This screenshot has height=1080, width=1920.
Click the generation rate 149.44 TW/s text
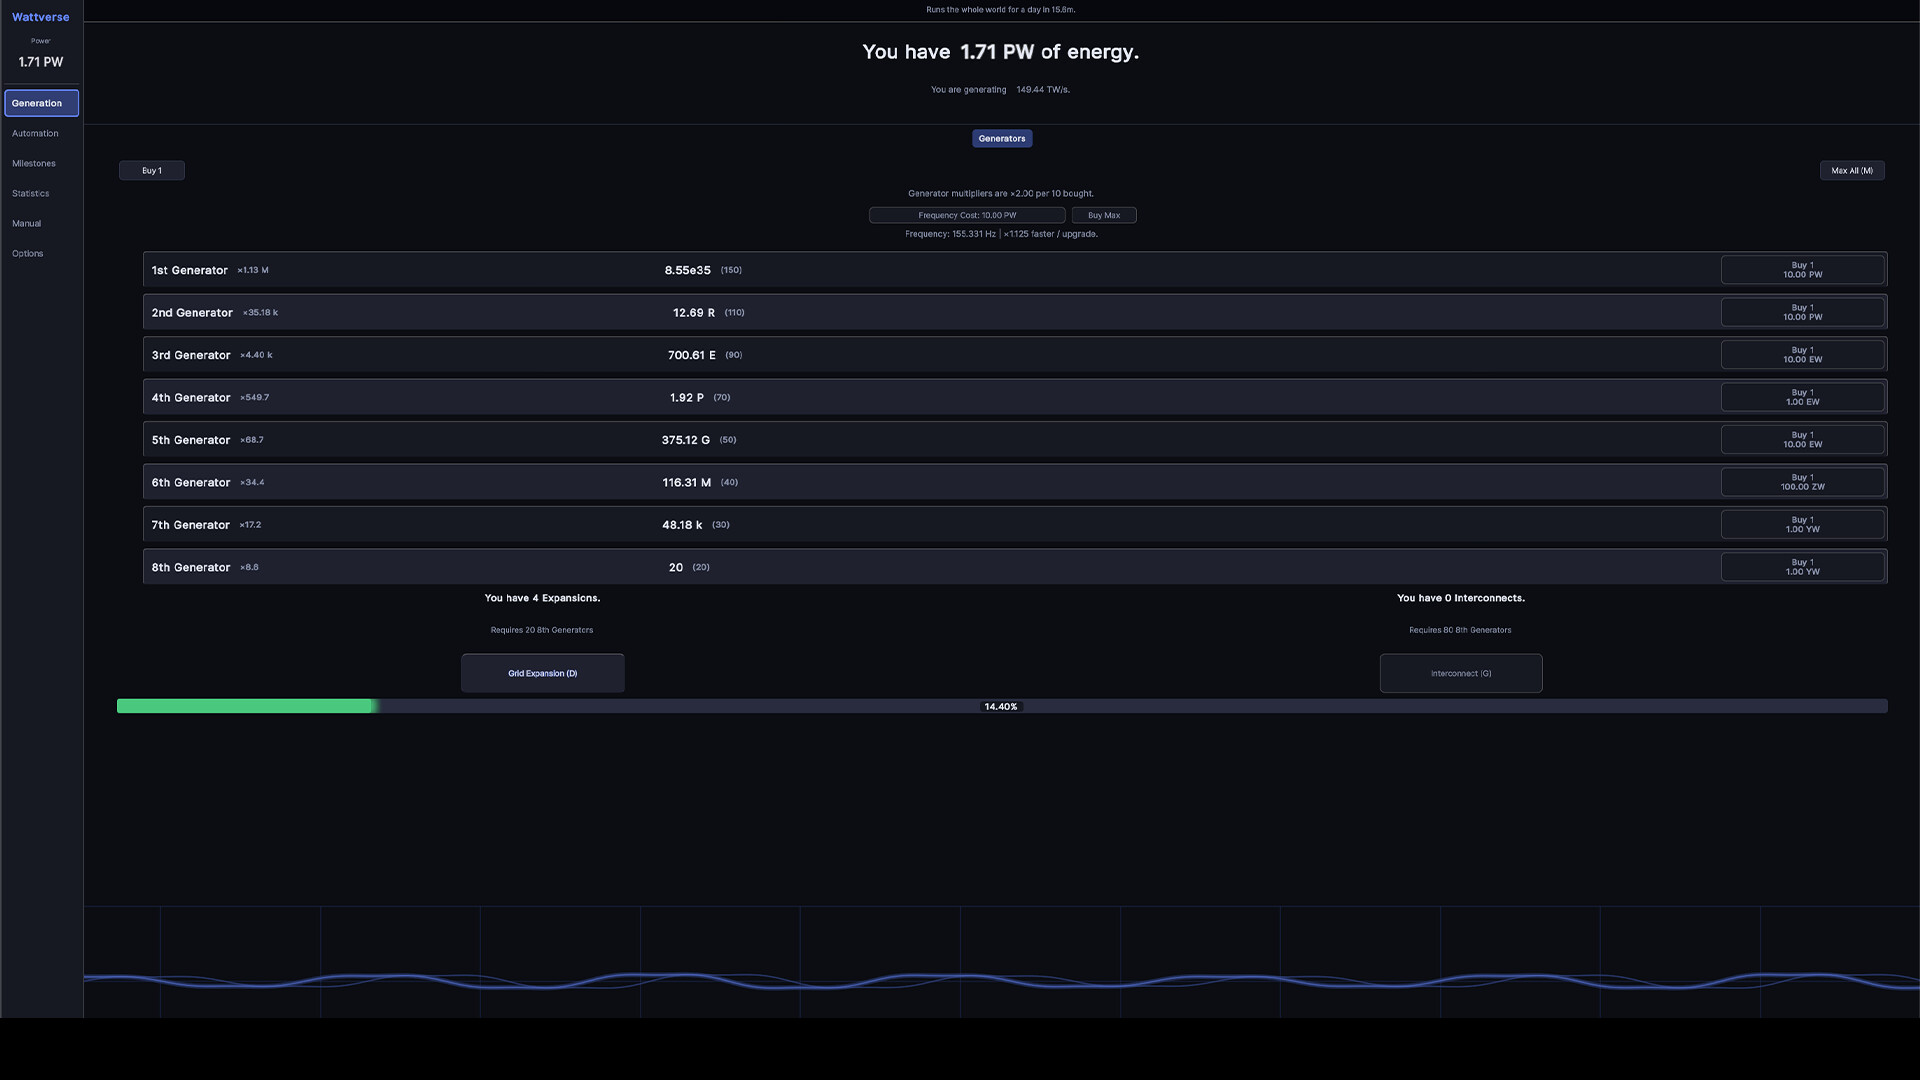click(1043, 90)
